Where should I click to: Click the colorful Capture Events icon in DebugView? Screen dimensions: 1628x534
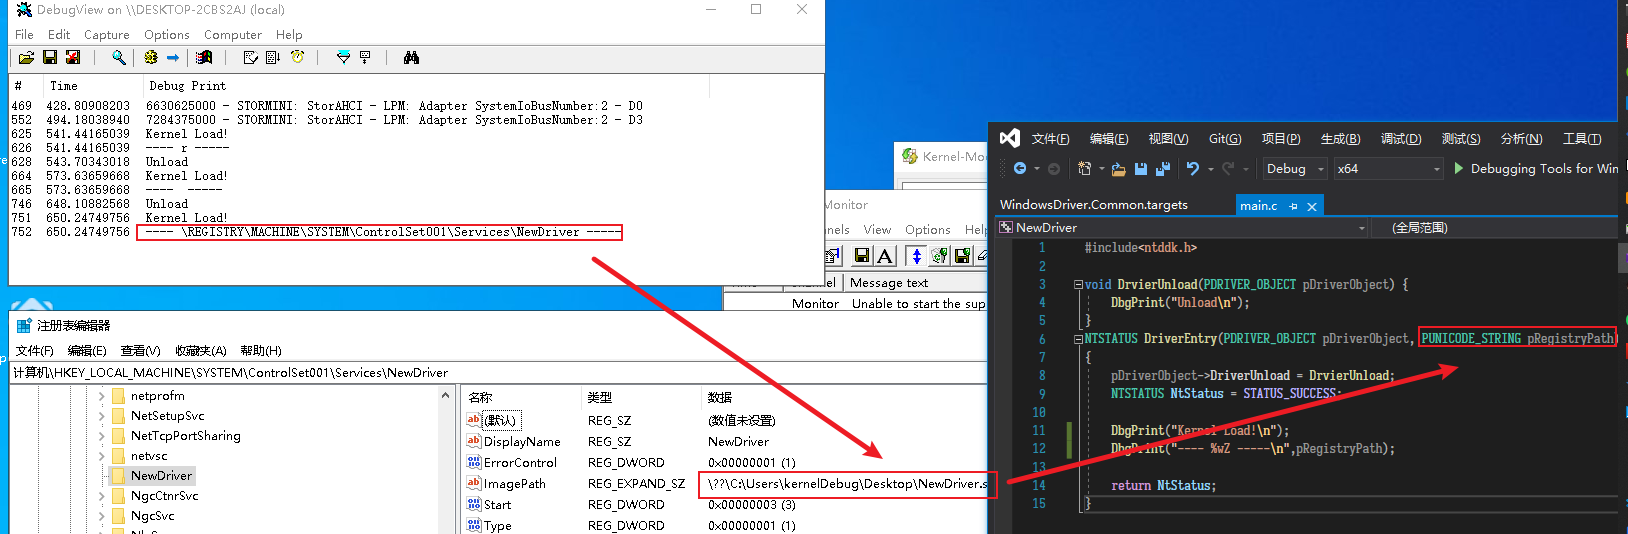[204, 58]
